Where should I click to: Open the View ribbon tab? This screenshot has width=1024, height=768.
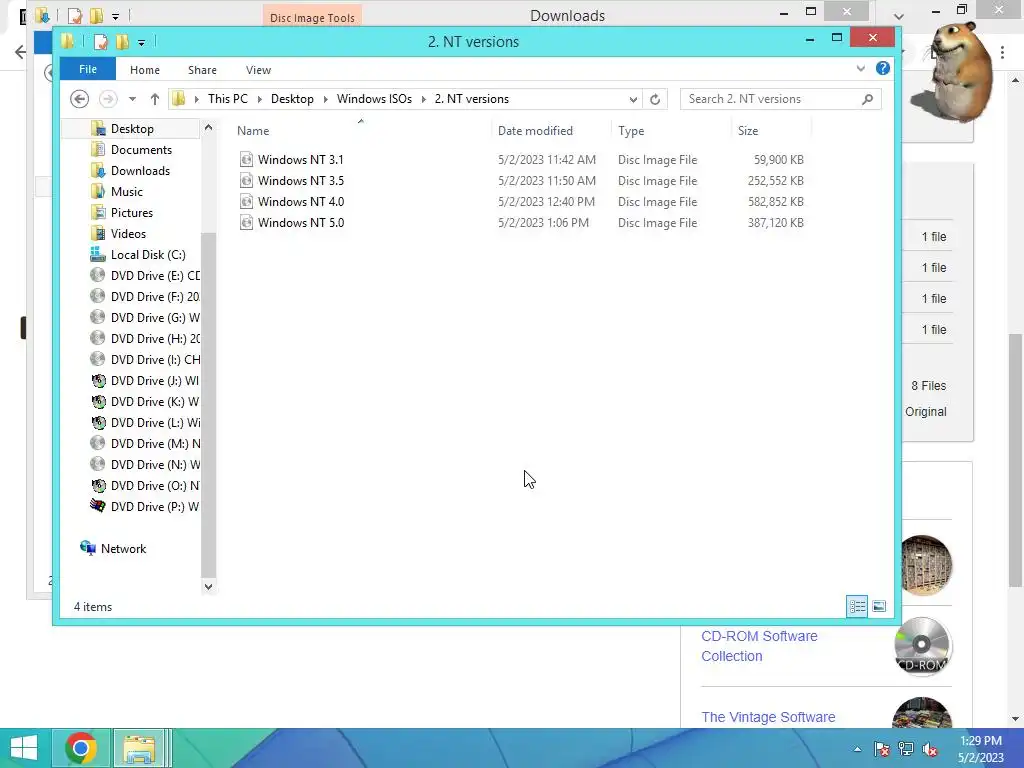[x=258, y=70]
